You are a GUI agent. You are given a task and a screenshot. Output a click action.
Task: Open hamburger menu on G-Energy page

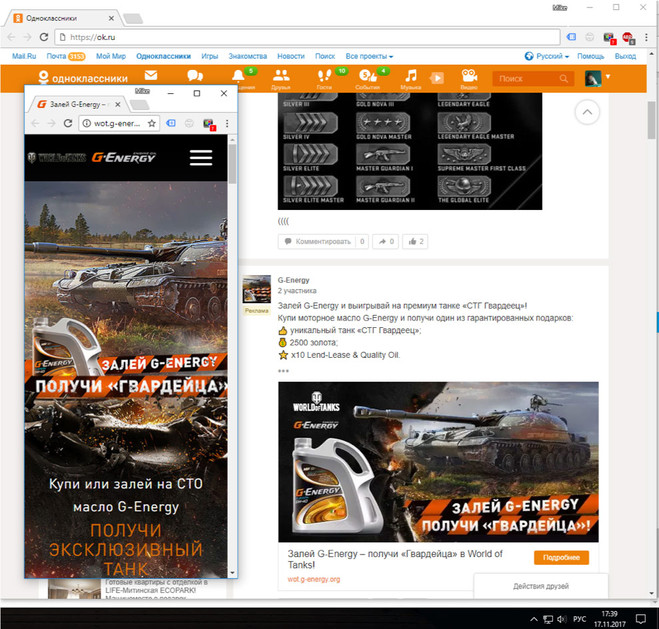[x=201, y=158]
